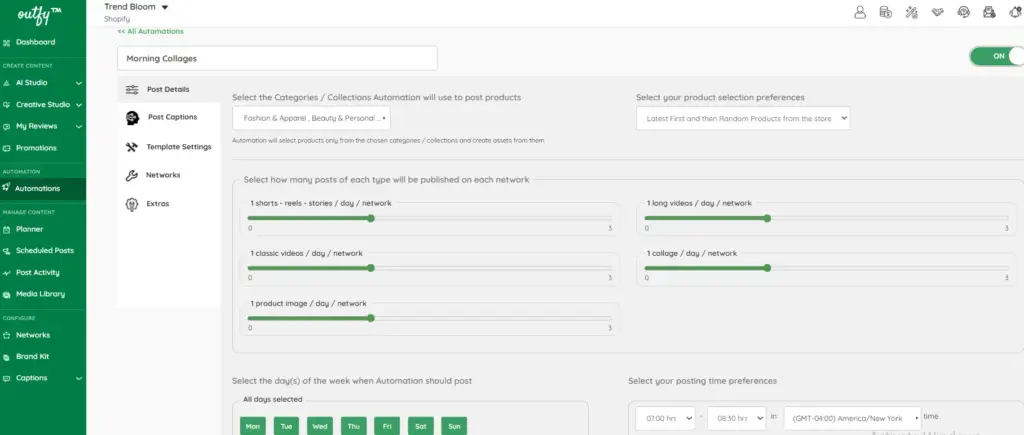Click the Captions sidebar icon
Image resolution: width=1024 pixels, height=435 pixels.
pos(7,378)
